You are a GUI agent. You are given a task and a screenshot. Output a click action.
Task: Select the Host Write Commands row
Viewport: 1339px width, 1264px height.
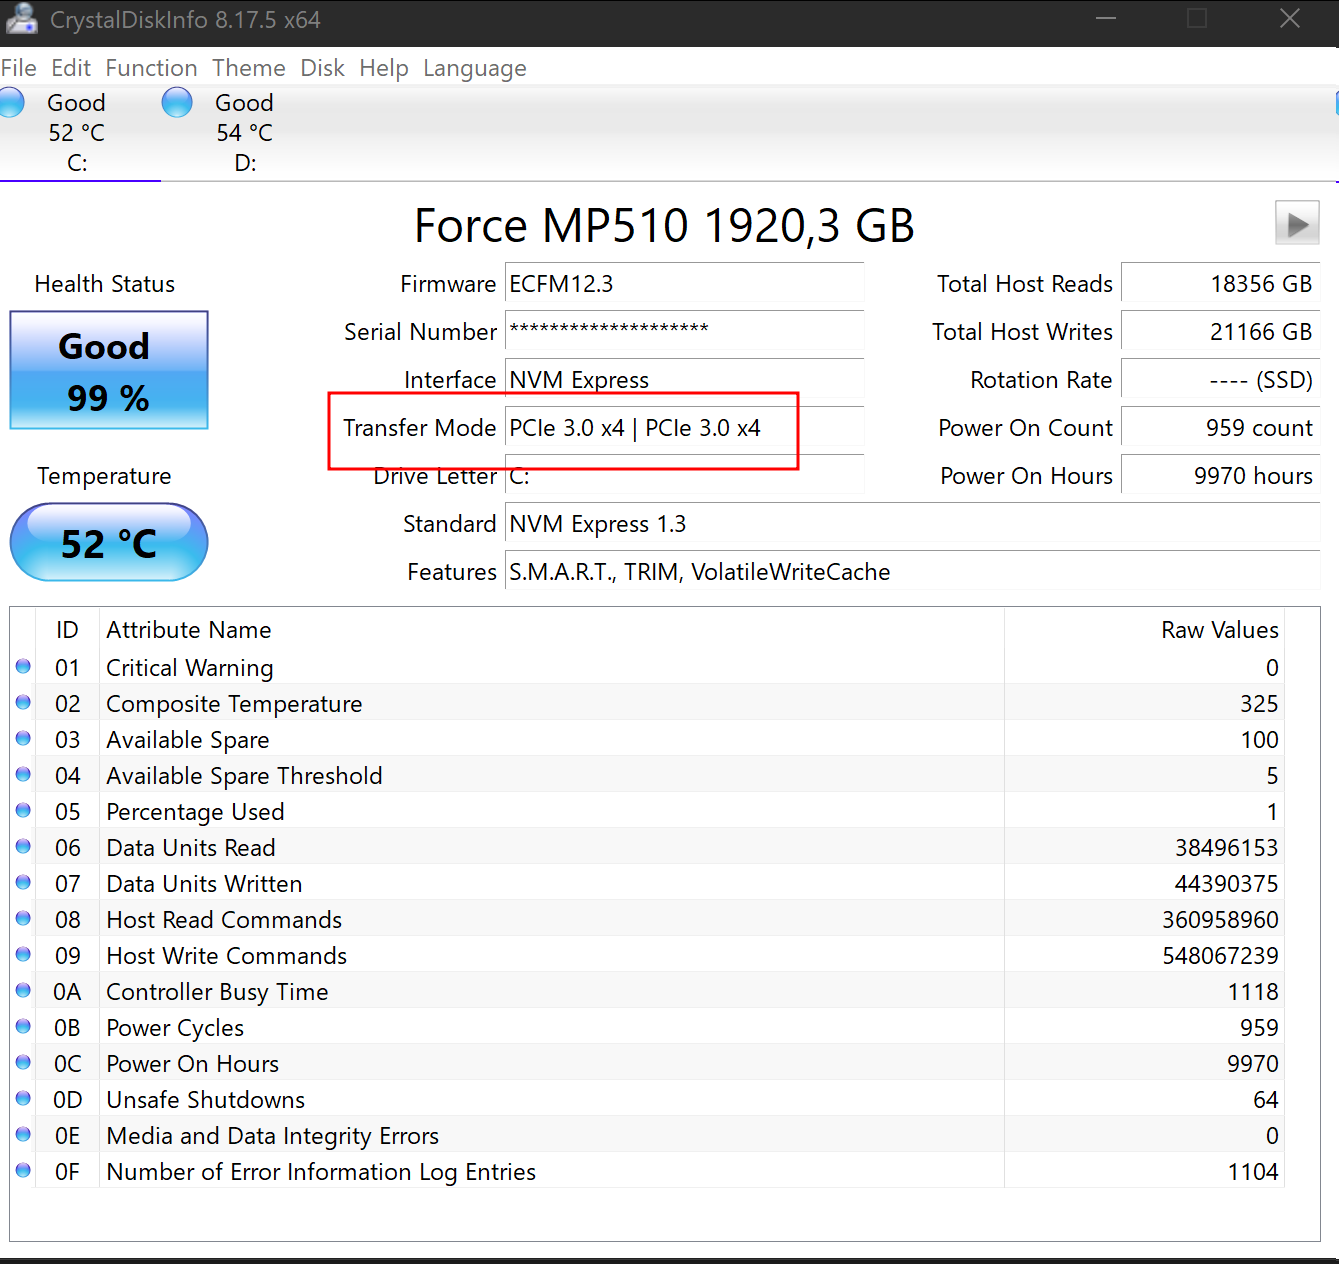(x=647, y=956)
